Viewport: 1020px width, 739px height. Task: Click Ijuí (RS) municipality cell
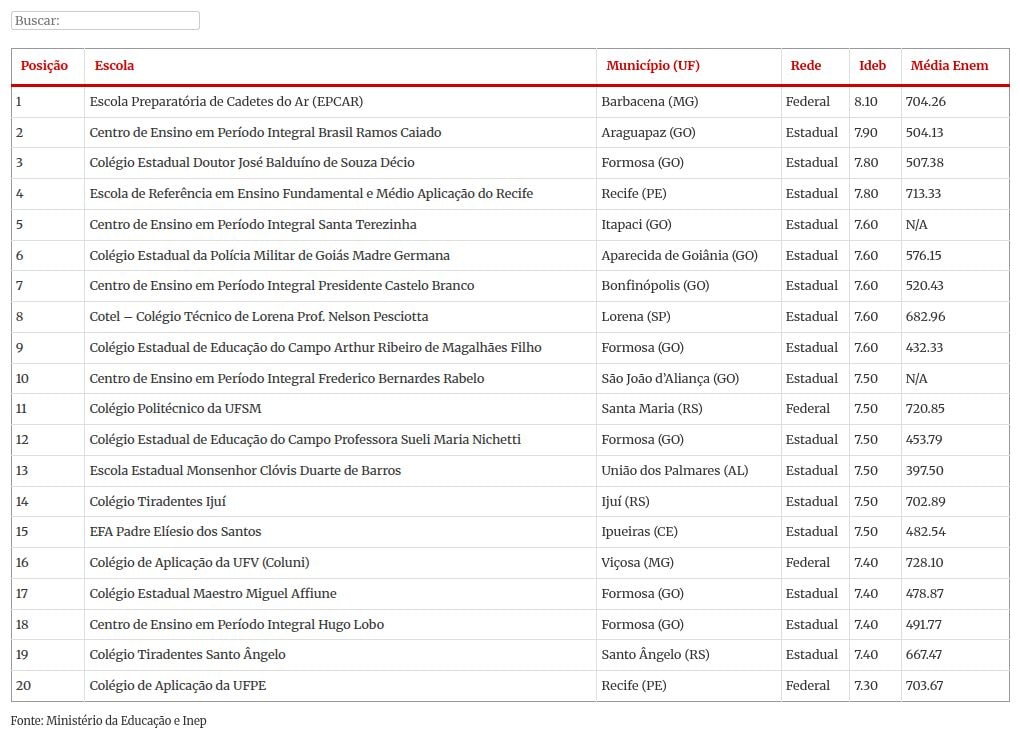pyautogui.click(x=625, y=502)
